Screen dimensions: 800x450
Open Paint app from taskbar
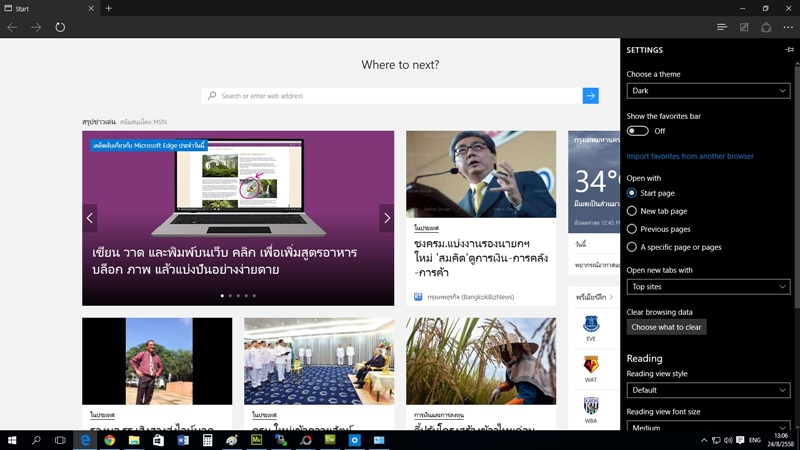(x=232, y=440)
